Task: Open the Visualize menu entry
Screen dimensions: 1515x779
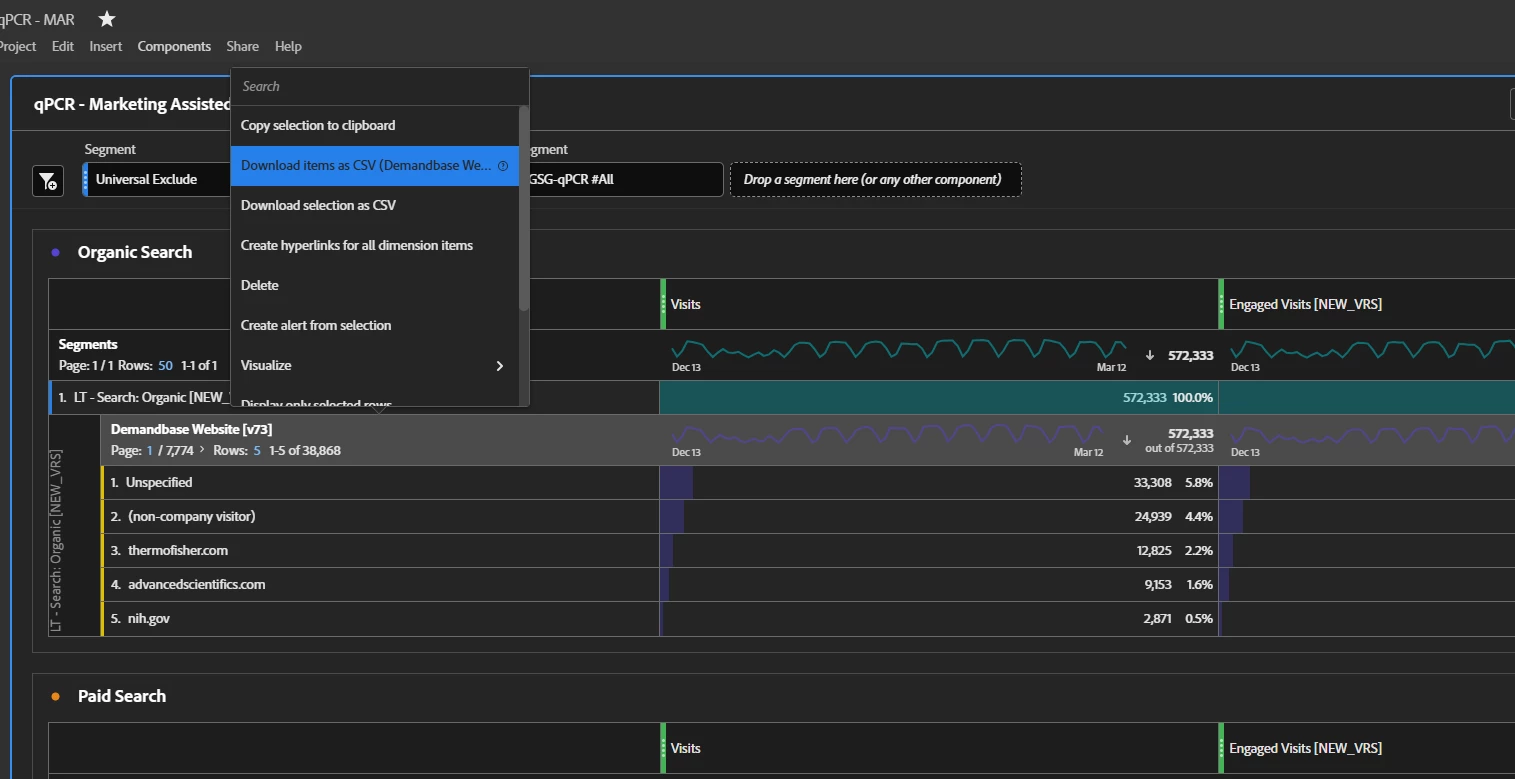Action: 375,366
